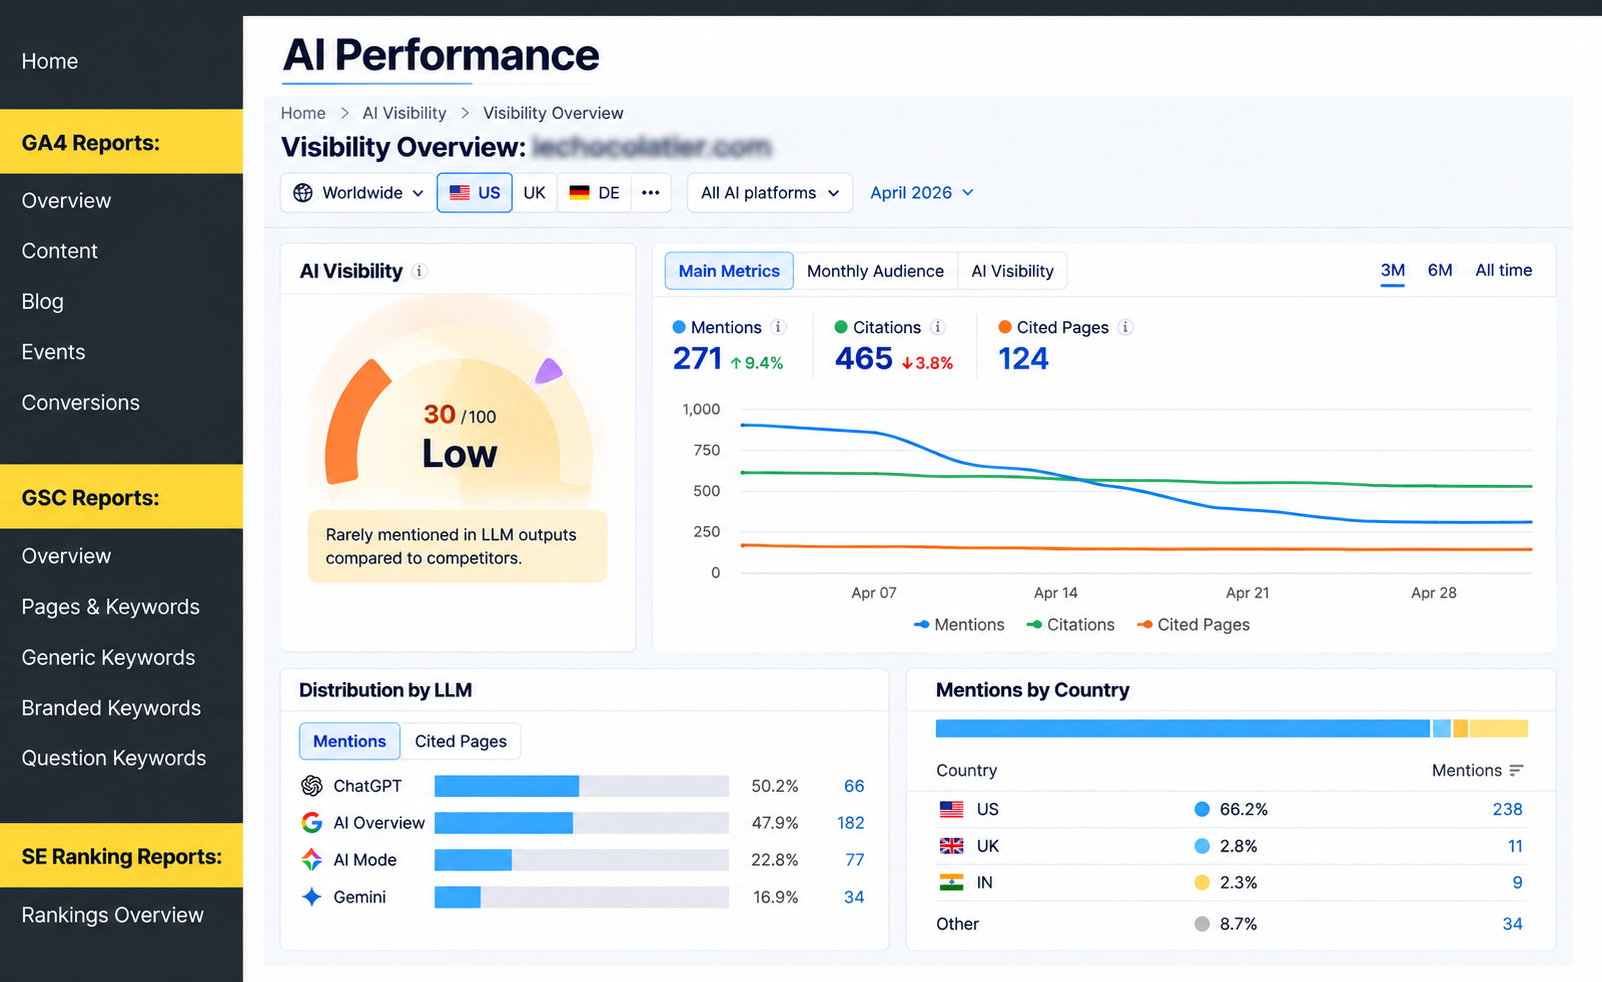This screenshot has height=982, width=1602.
Task: Open the April 2026 date dropdown
Action: coord(922,193)
